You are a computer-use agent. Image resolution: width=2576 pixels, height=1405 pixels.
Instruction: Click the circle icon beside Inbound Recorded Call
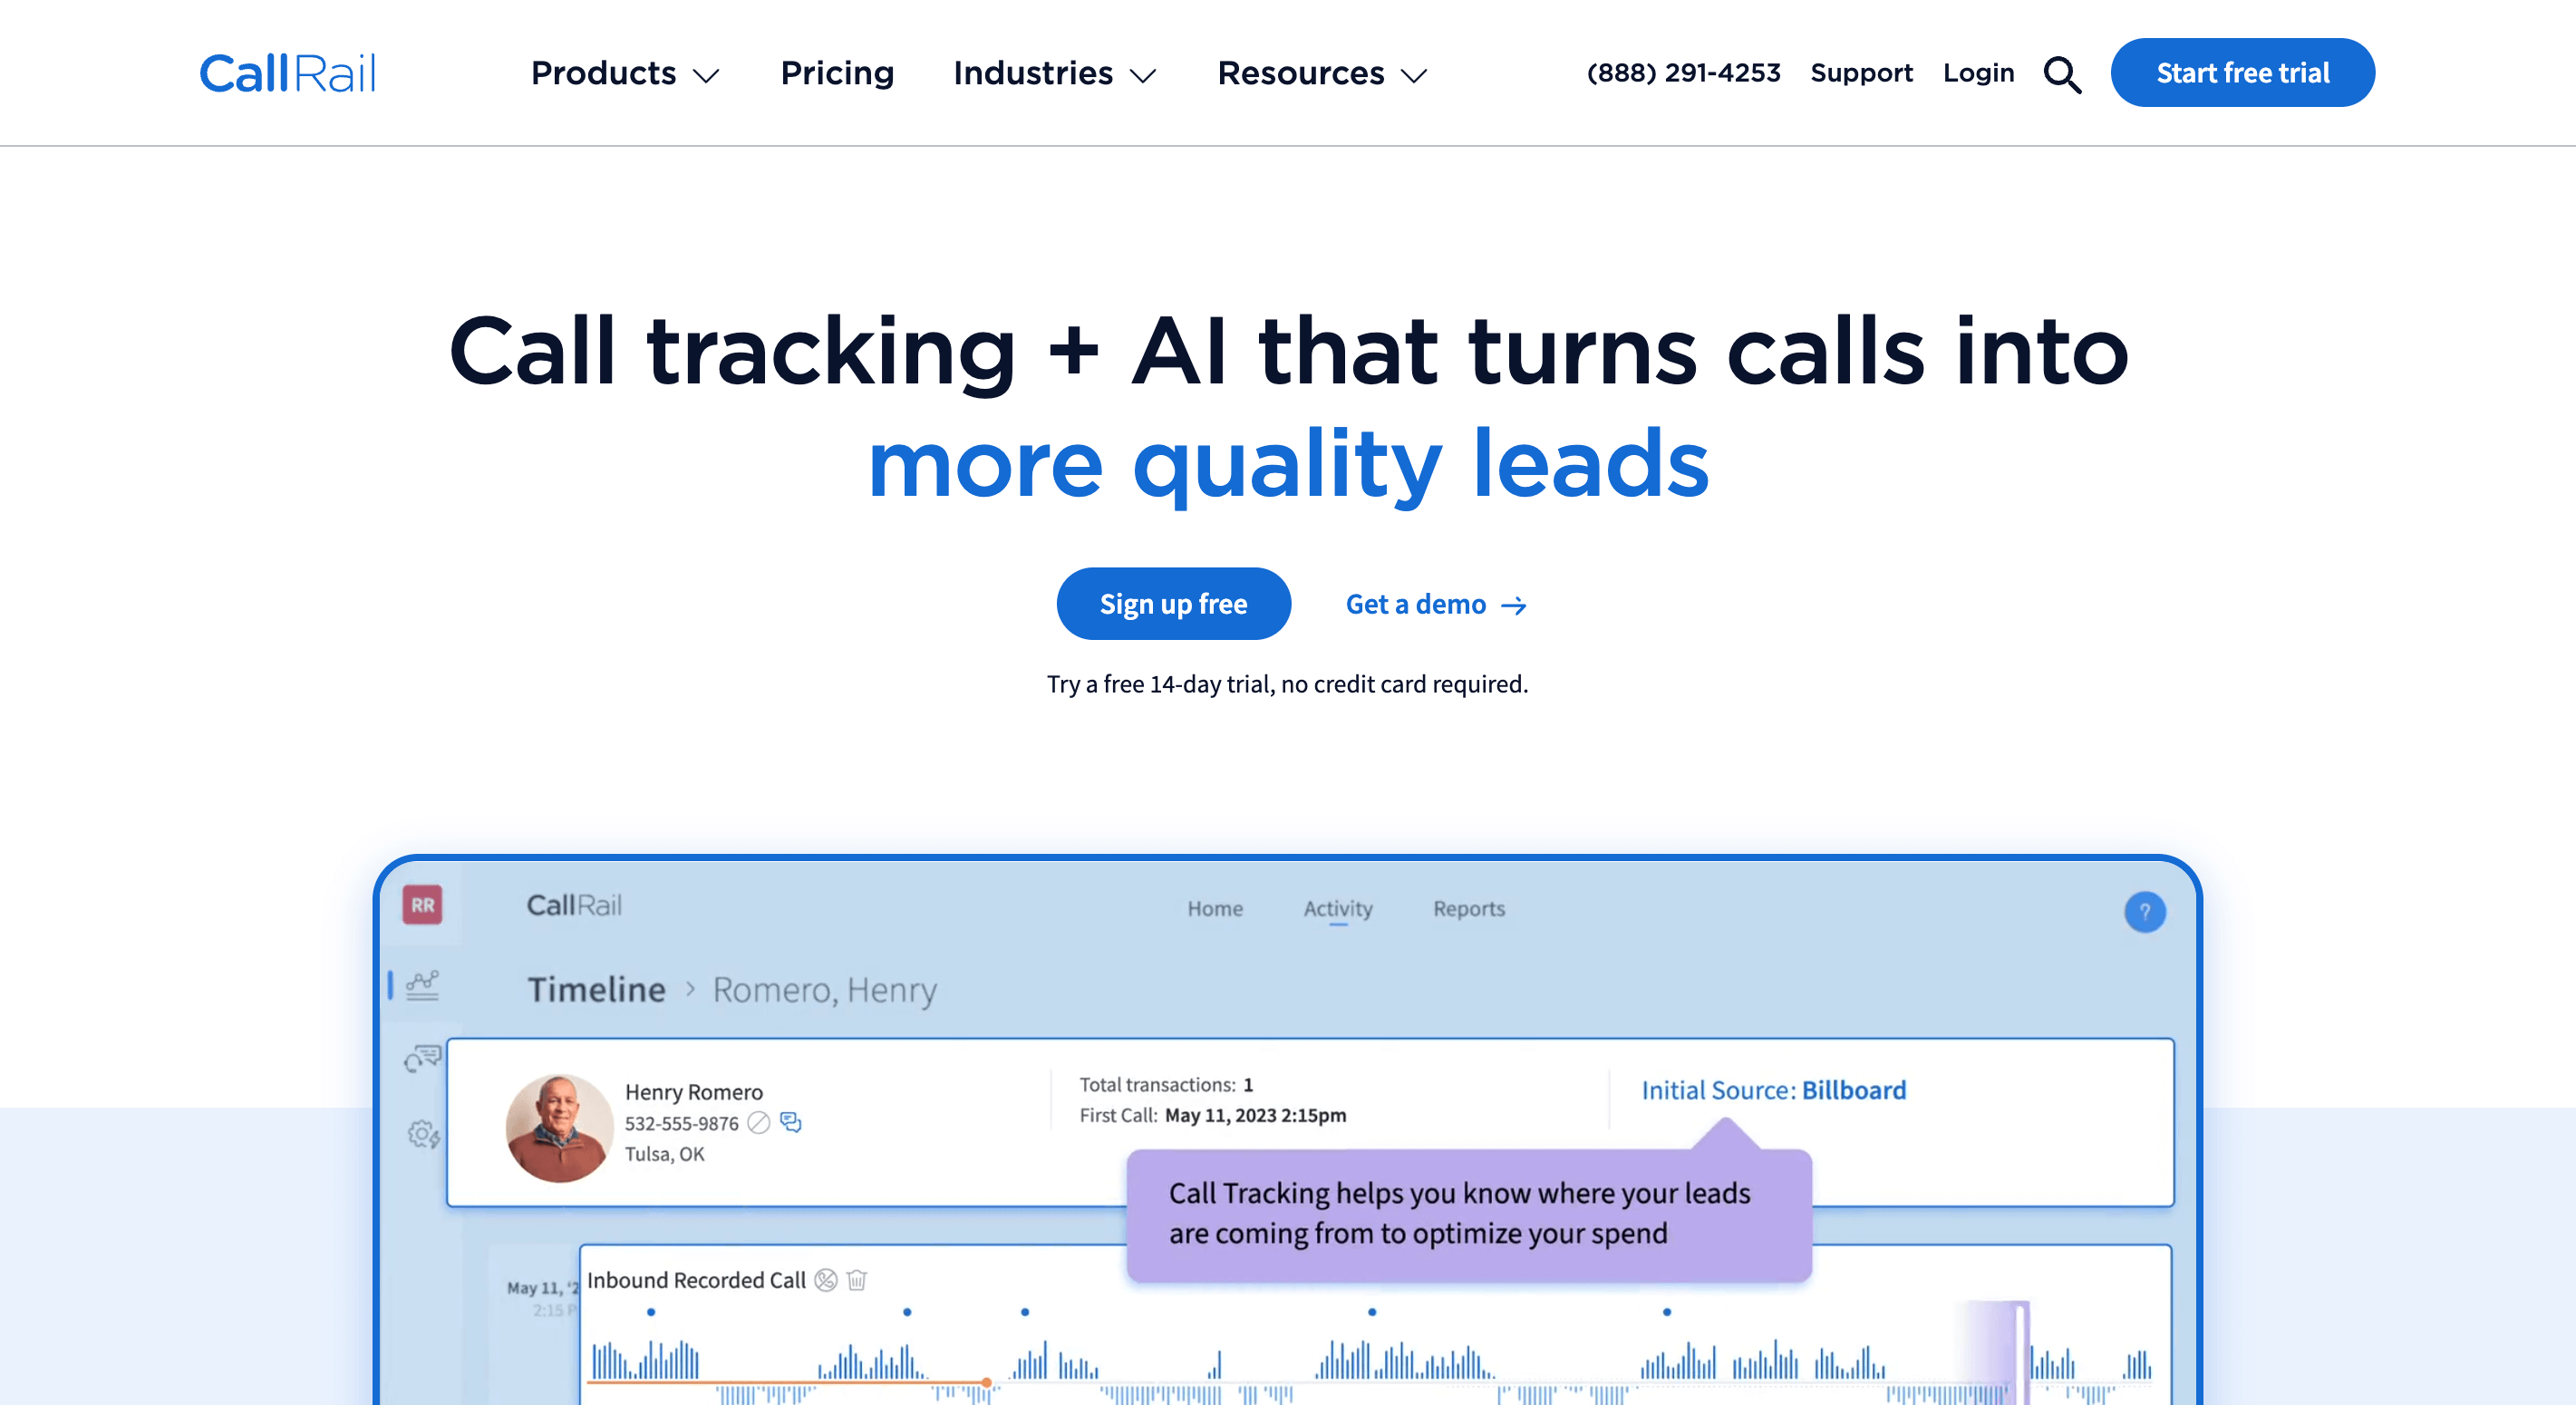click(x=825, y=1280)
